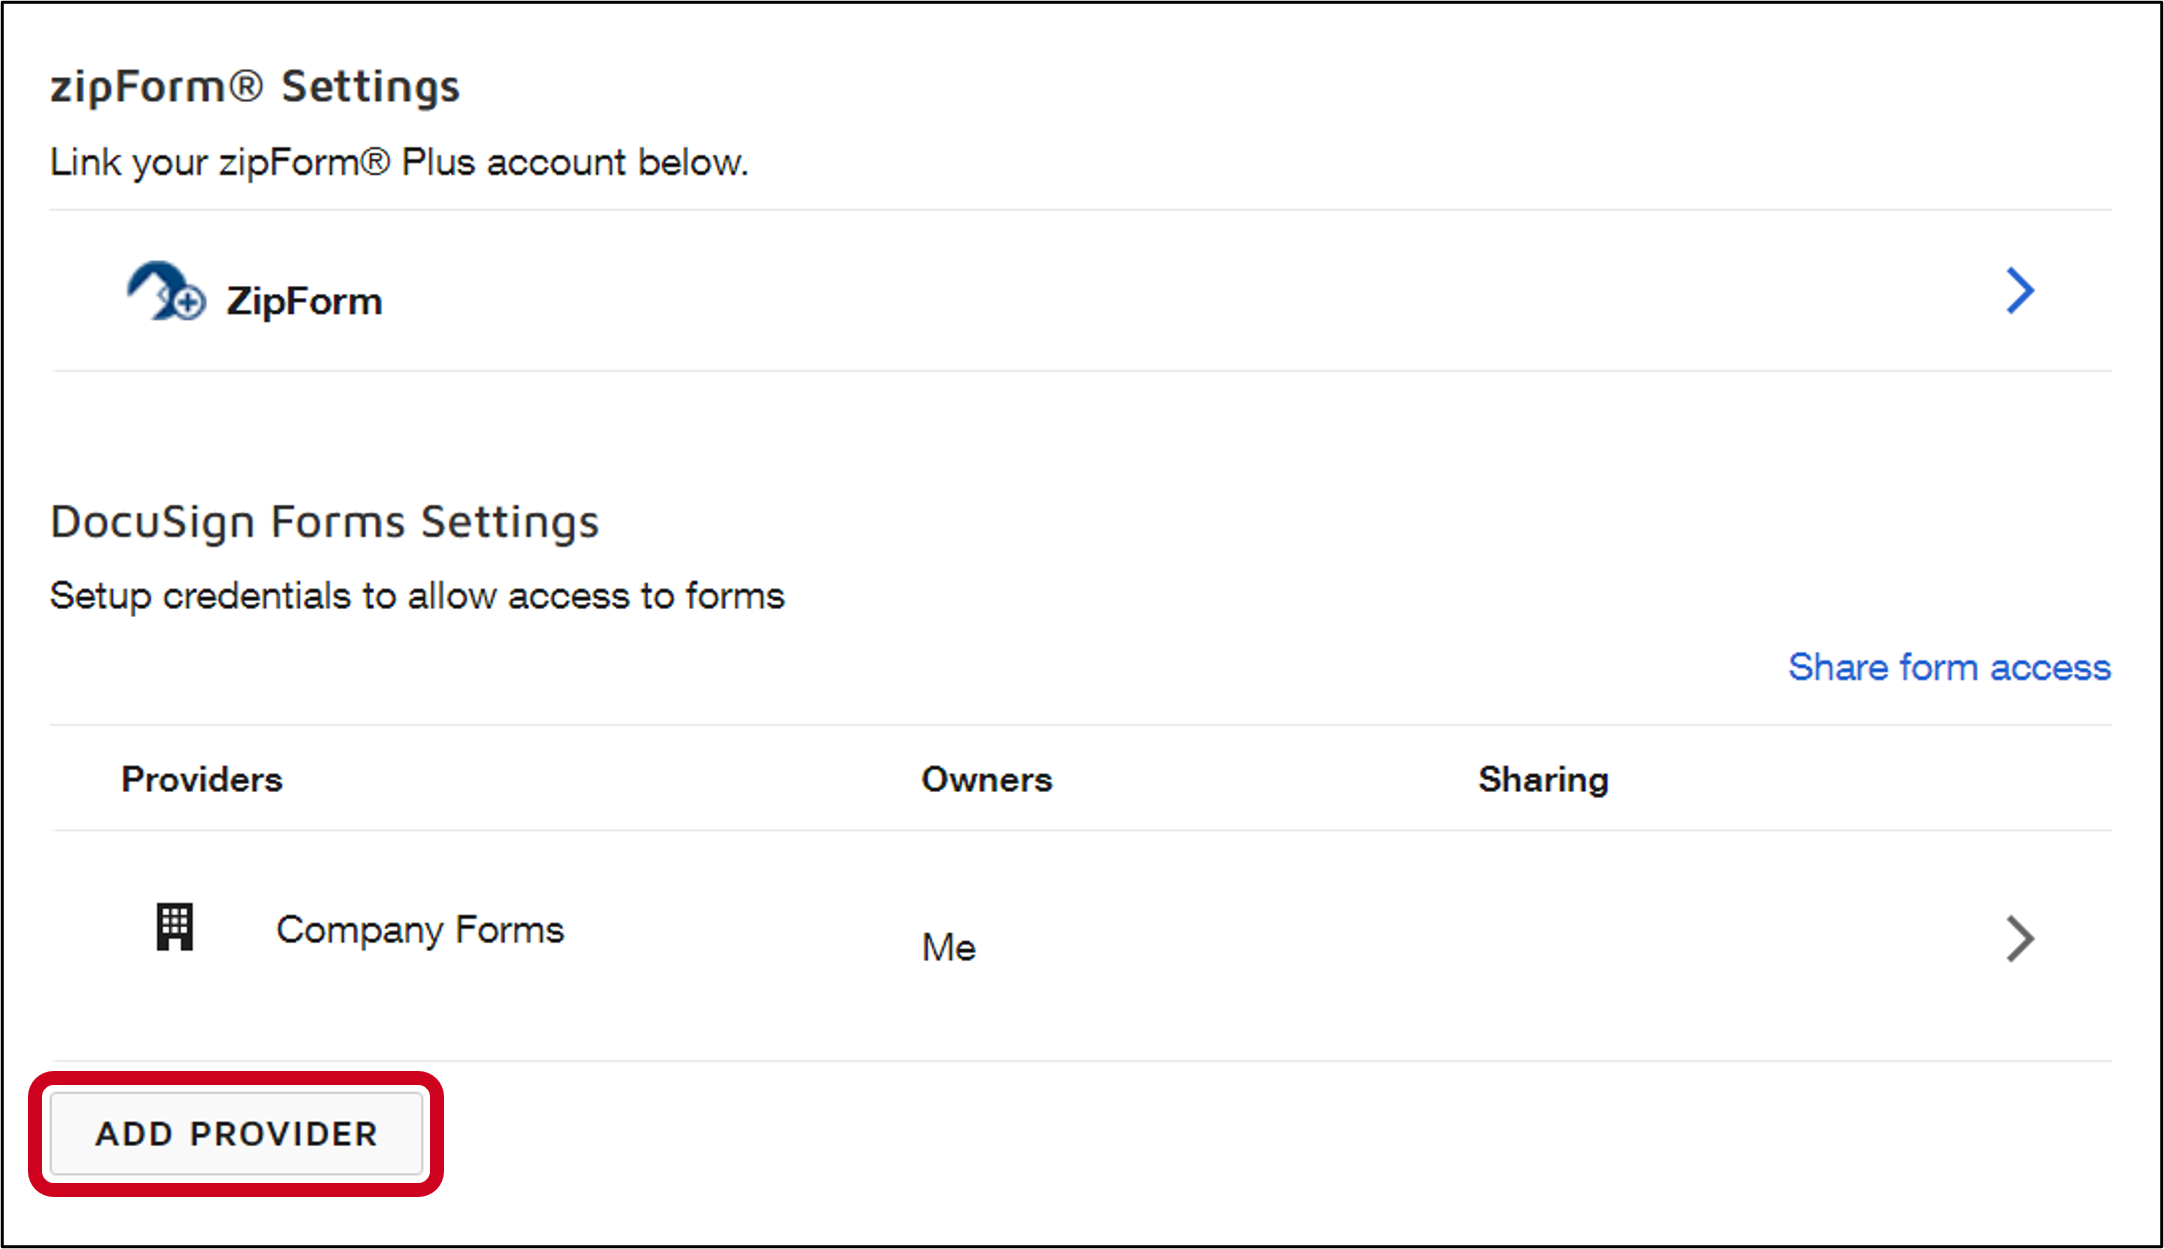
Task: Click the zipForm Settings heading
Action: pyautogui.click(x=255, y=86)
